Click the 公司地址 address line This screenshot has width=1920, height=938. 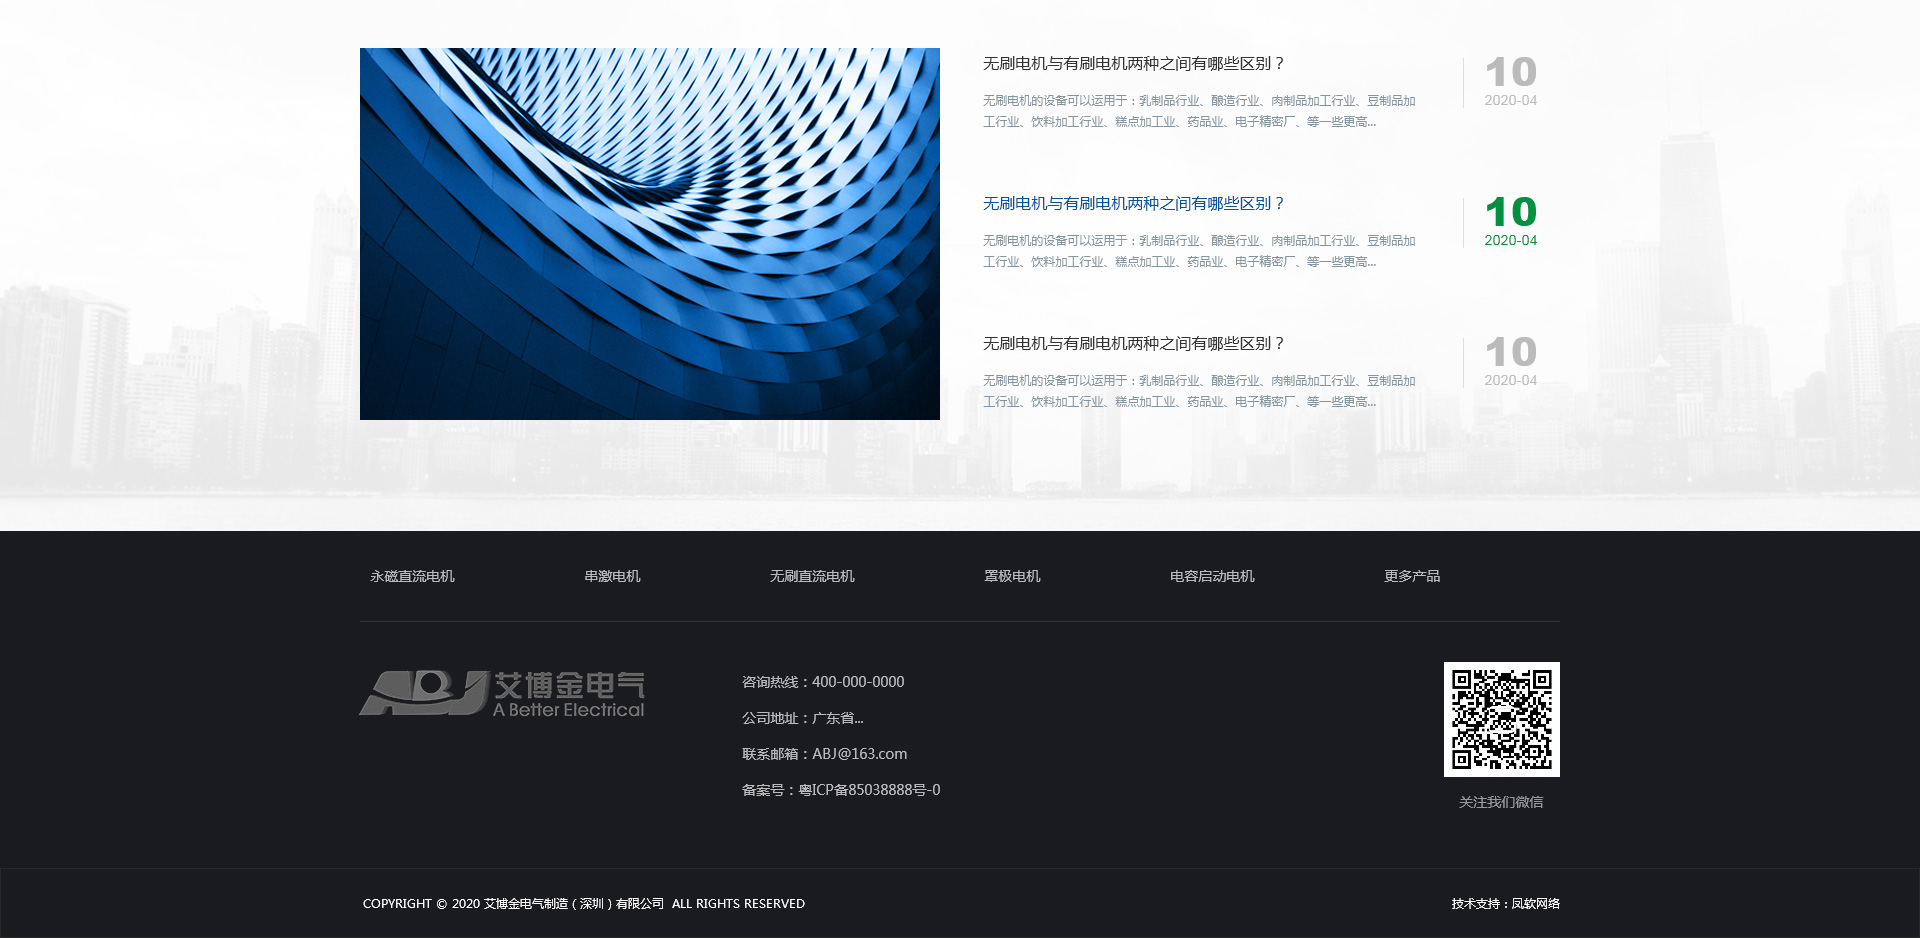pyautogui.click(x=802, y=718)
